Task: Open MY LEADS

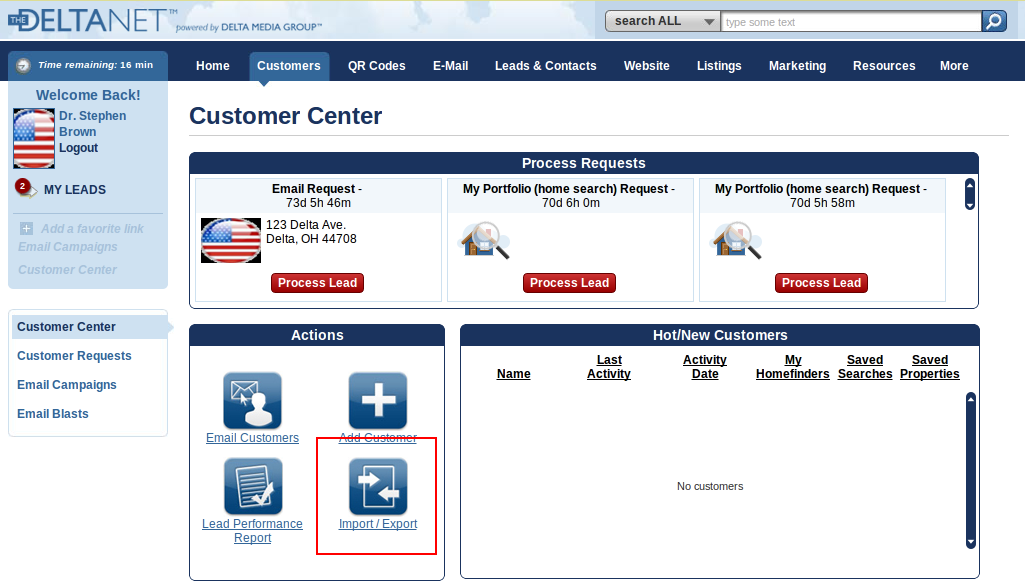Action: point(75,190)
